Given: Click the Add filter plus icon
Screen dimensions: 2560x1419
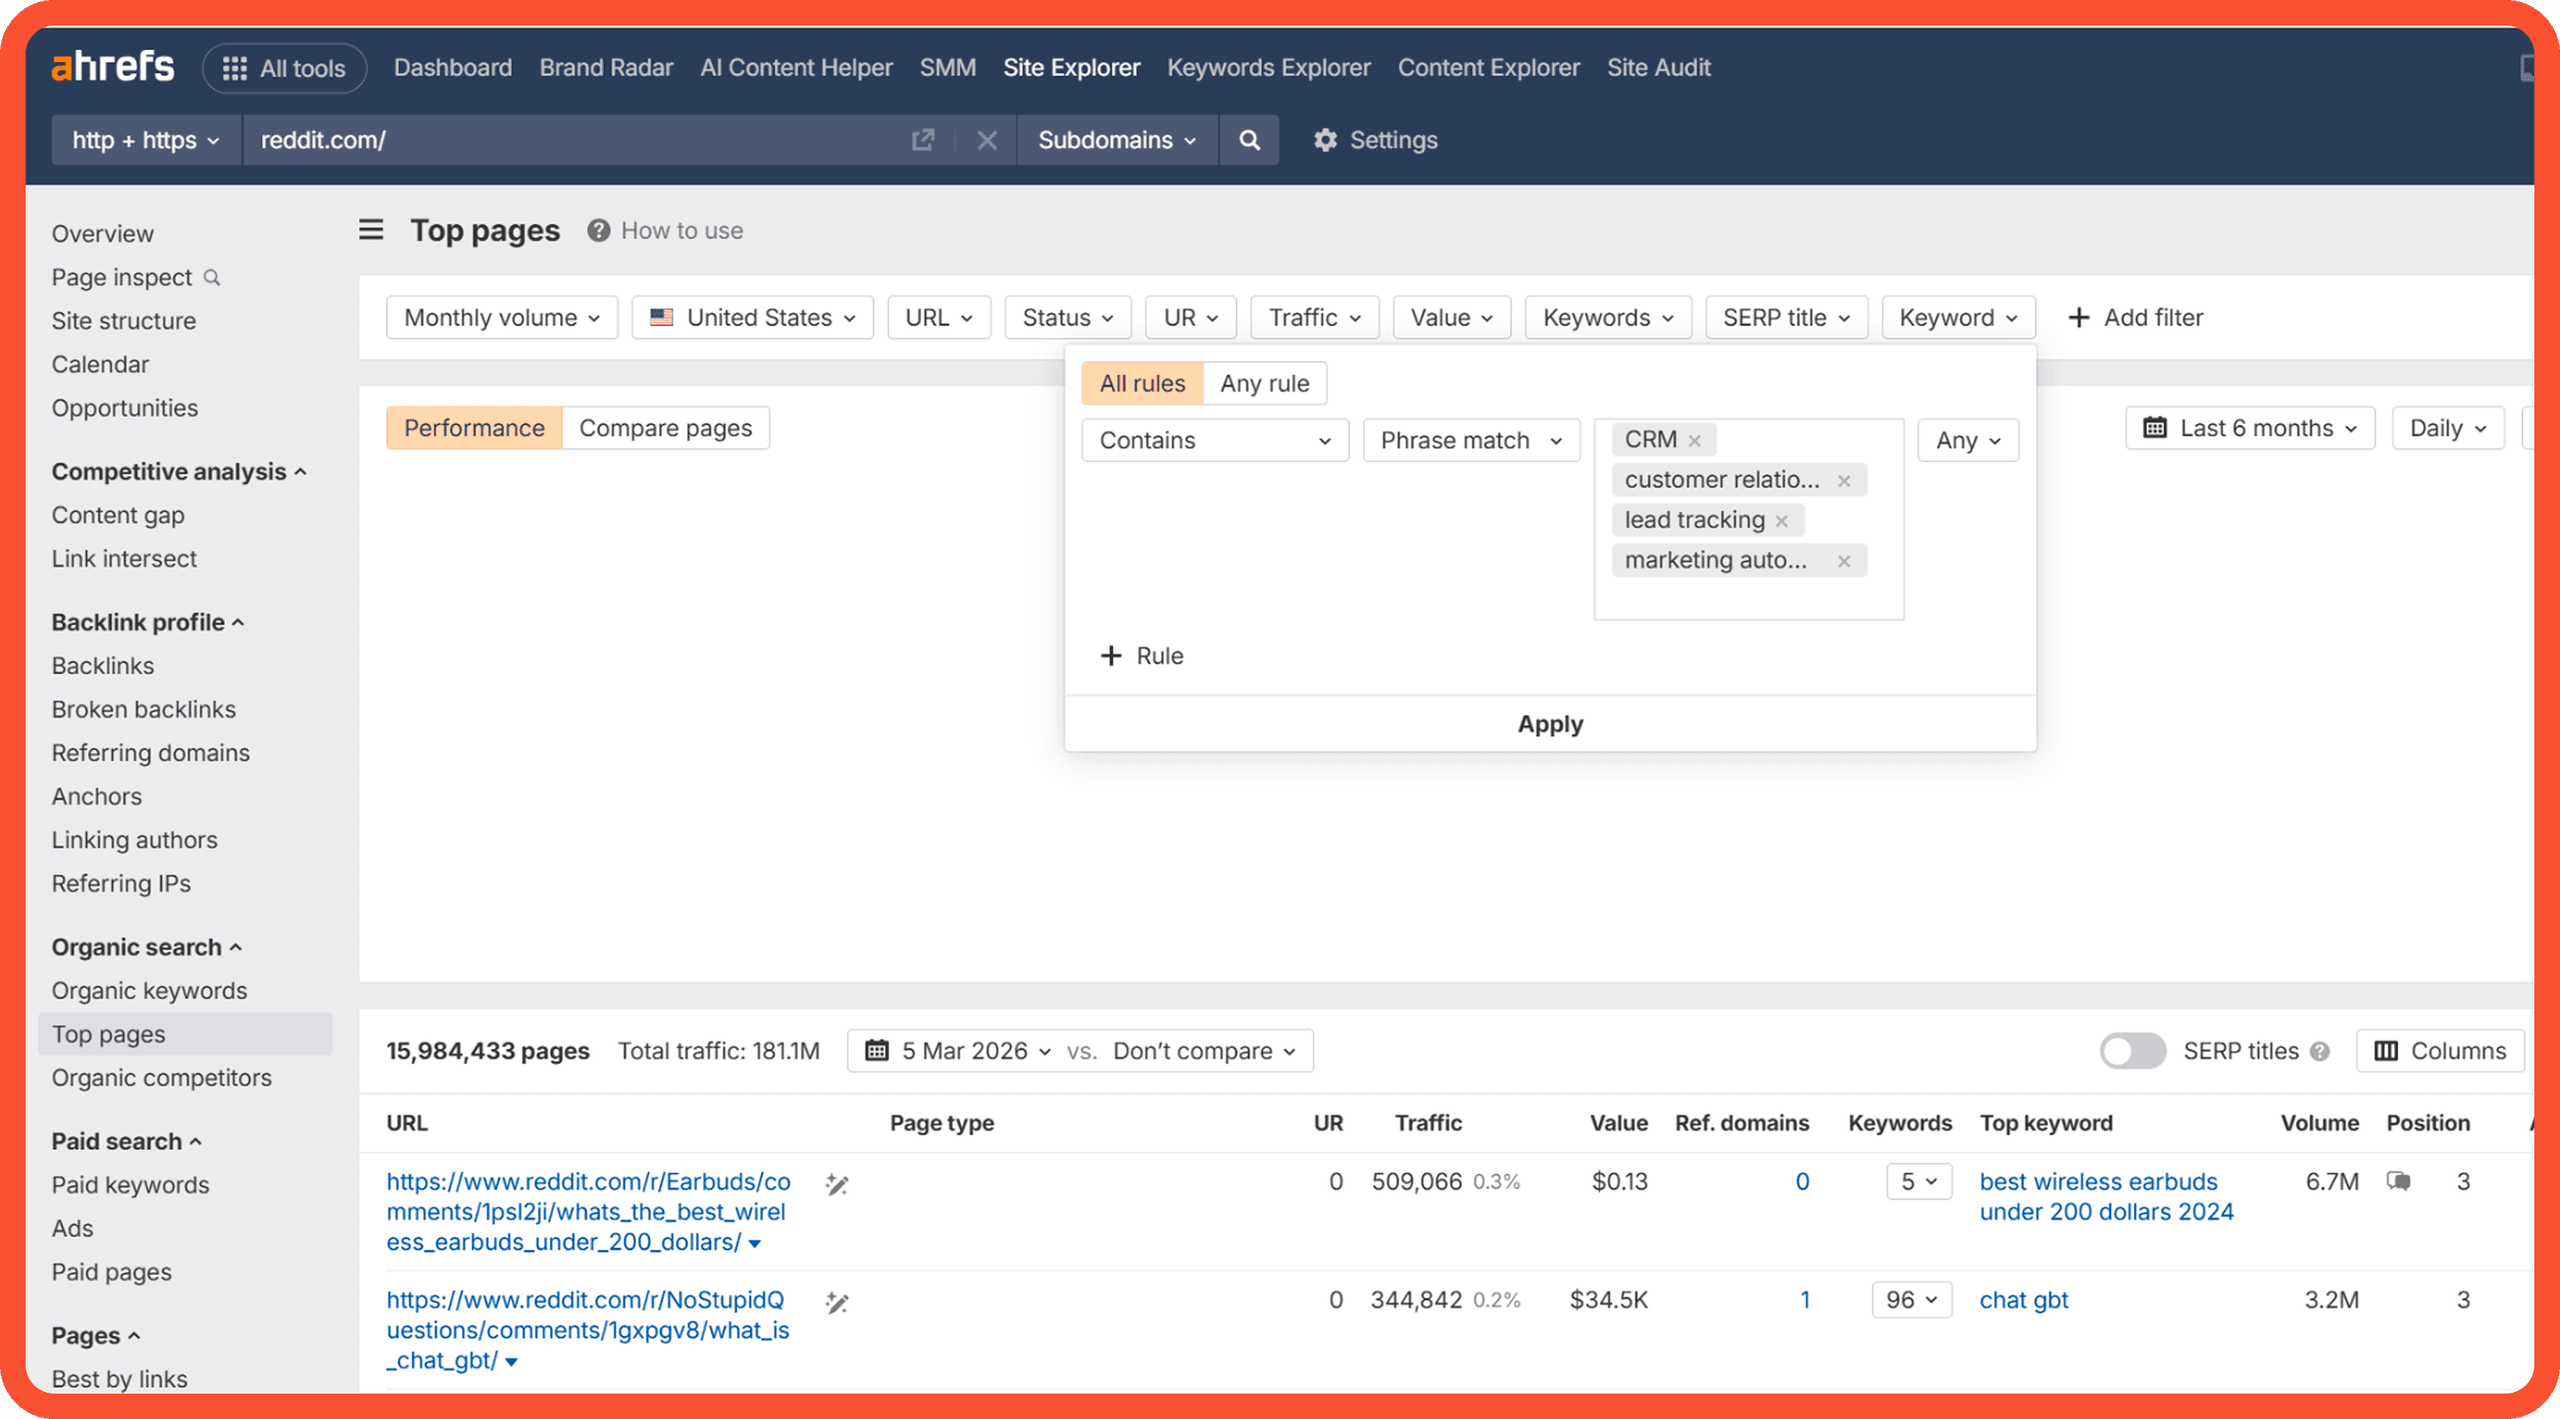Looking at the screenshot, I should pyautogui.click(x=2078, y=317).
